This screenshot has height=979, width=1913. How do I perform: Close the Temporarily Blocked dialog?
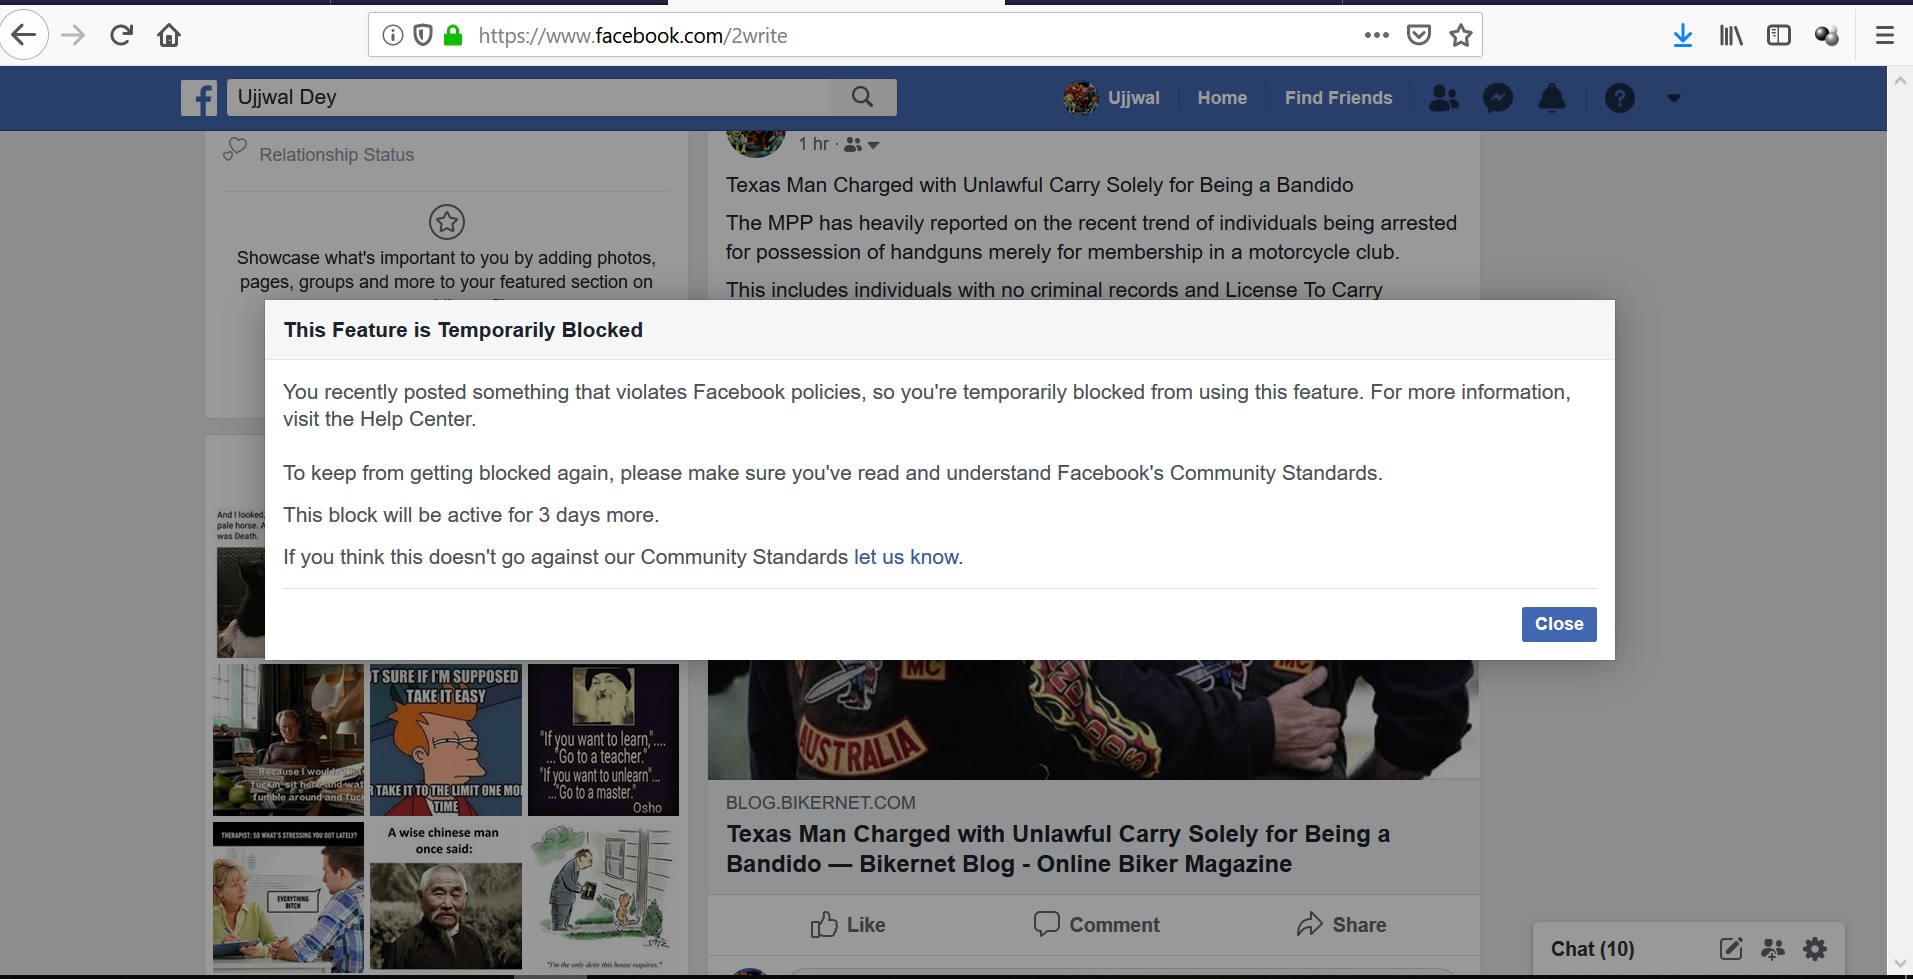click(x=1559, y=624)
